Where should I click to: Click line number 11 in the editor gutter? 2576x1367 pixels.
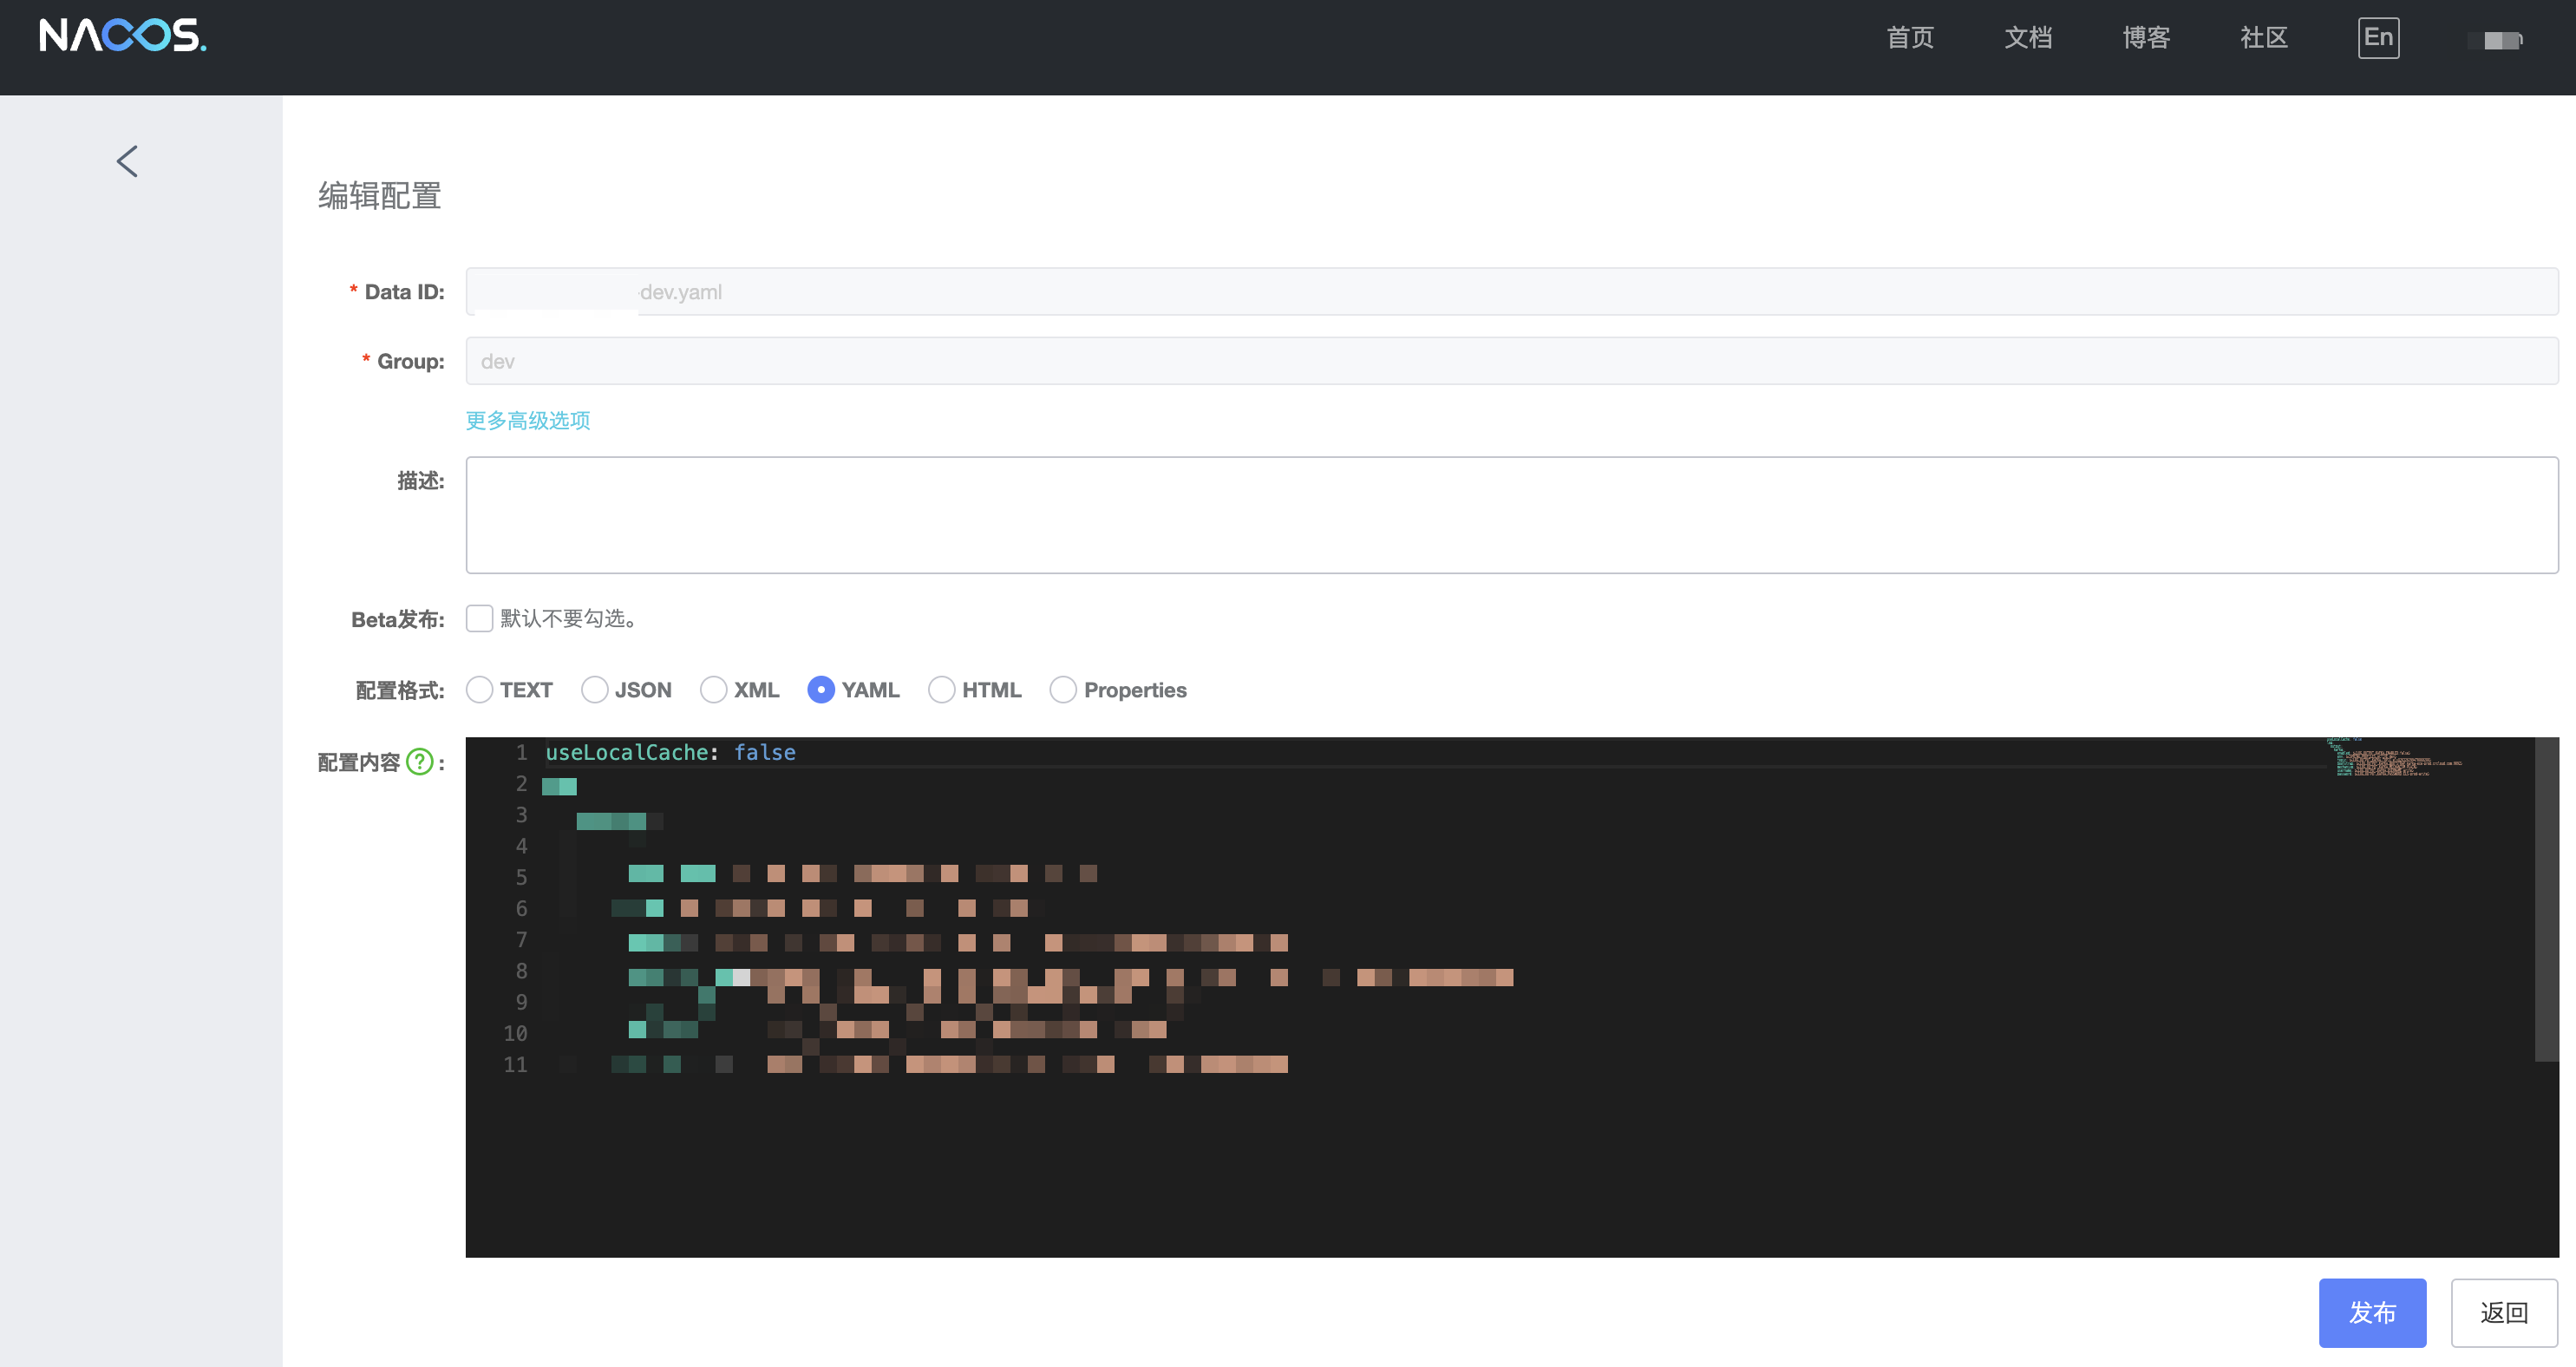tap(515, 1064)
